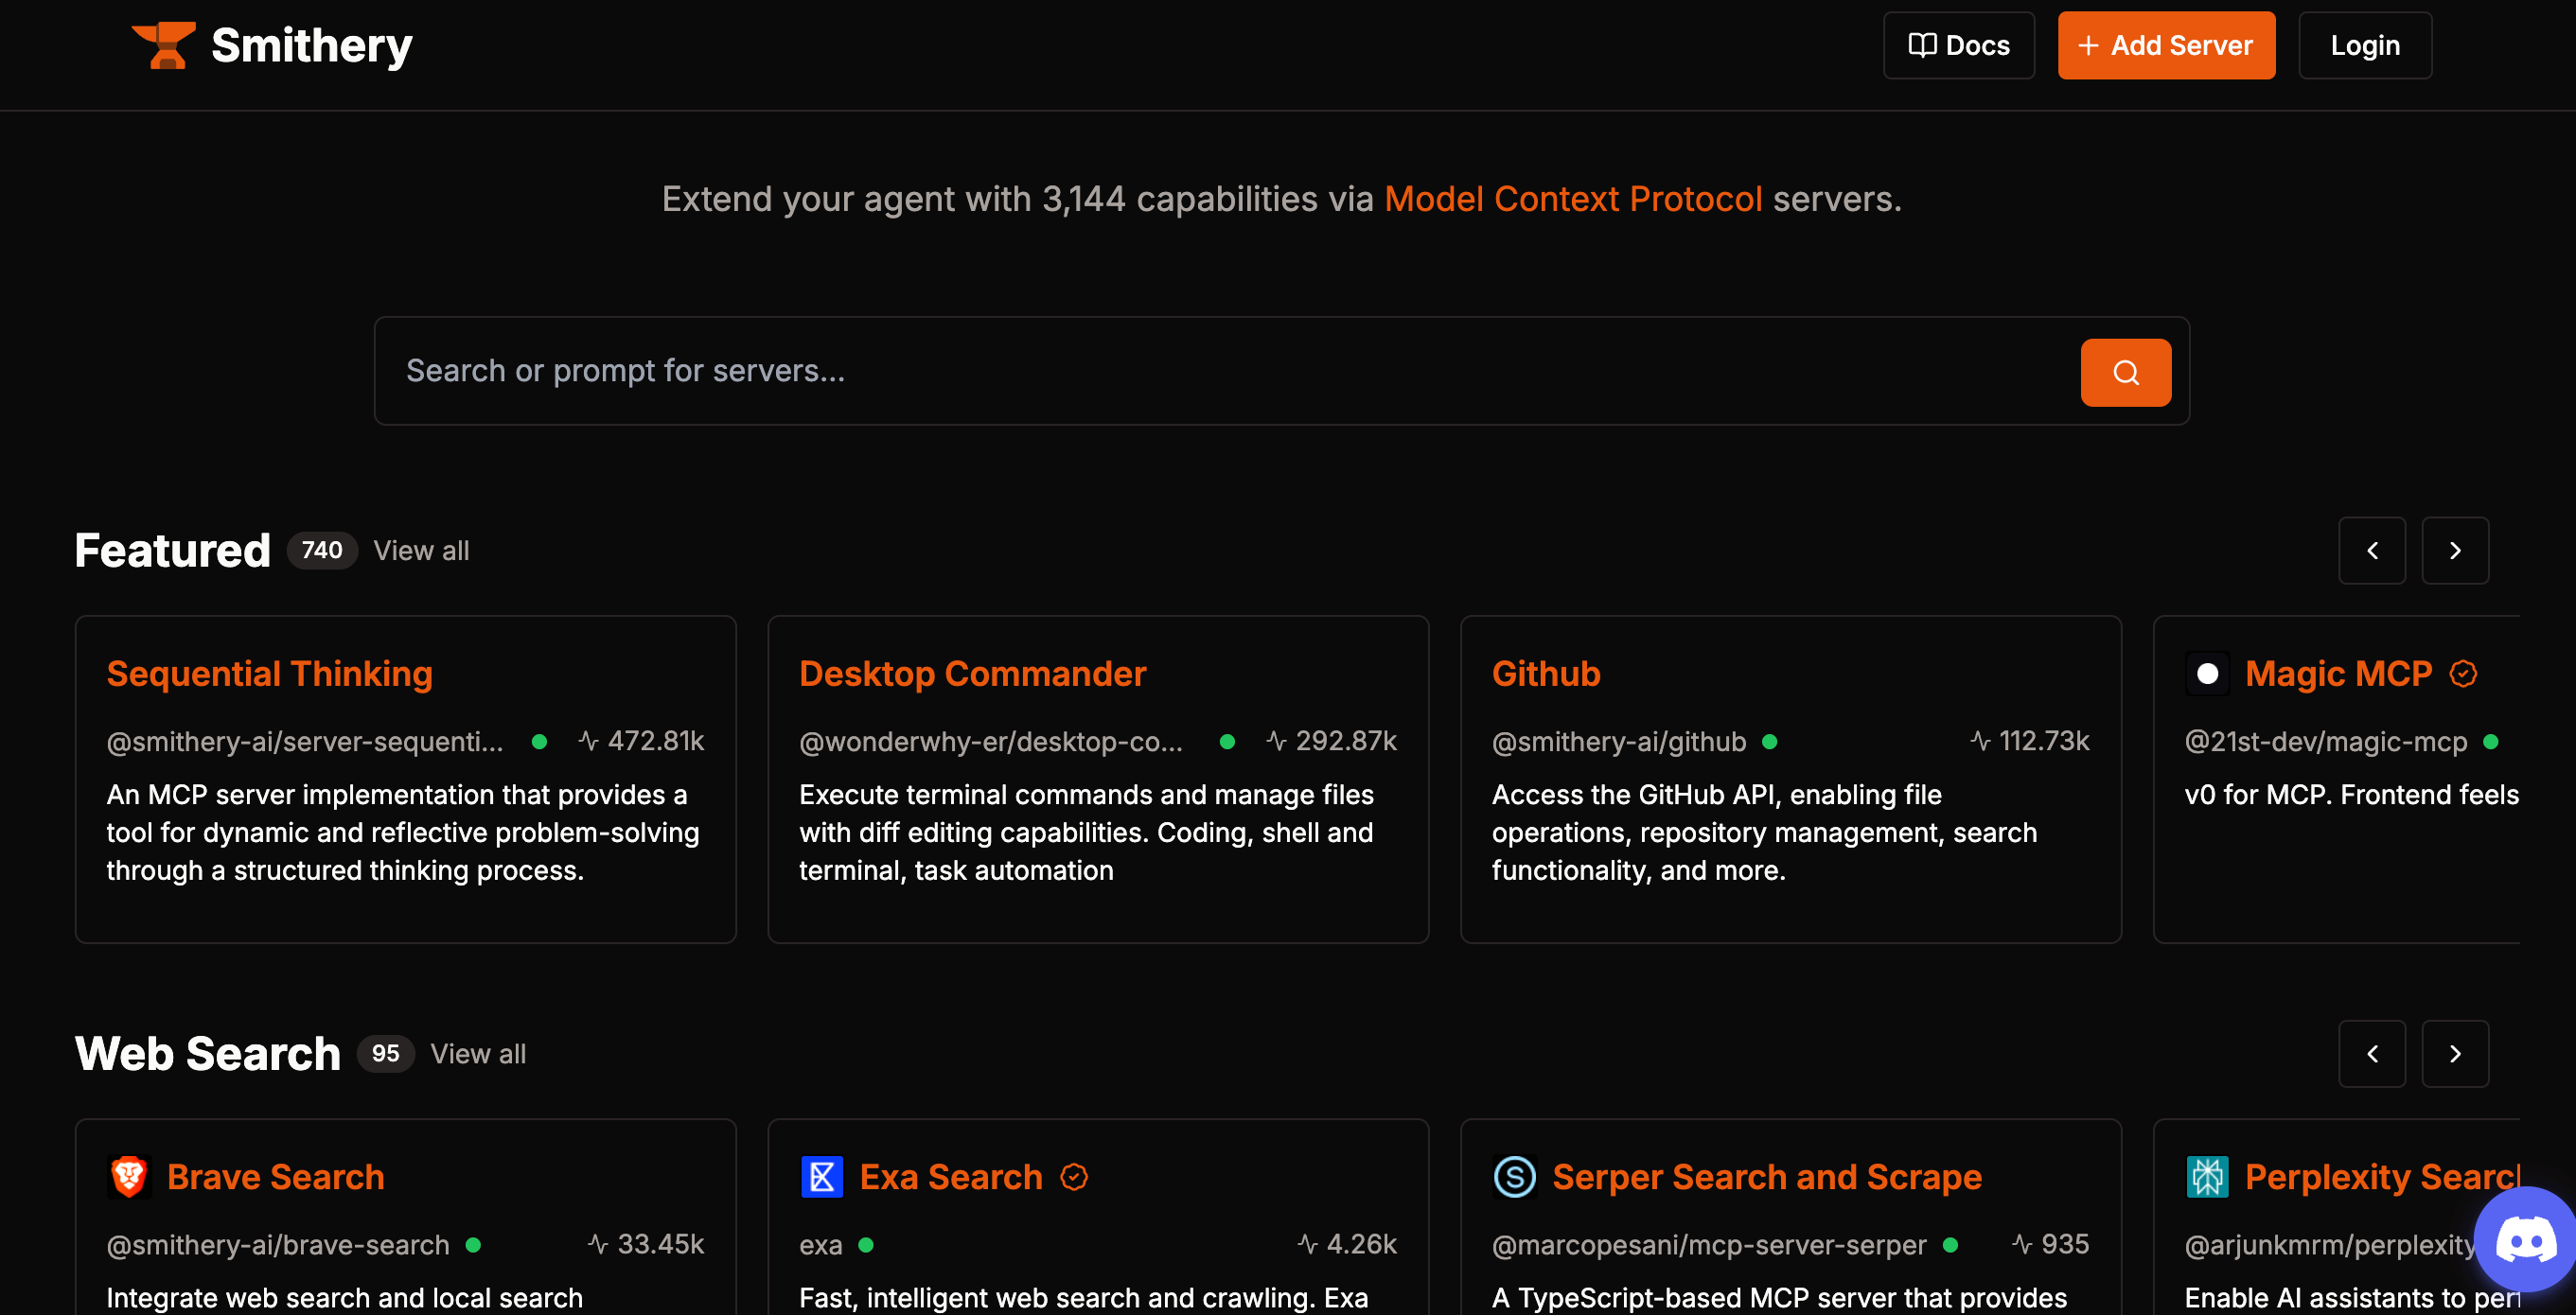The width and height of the screenshot is (2576, 1315).
Task: Click the Exa Search logo icon
Action: click(822, 1177)
